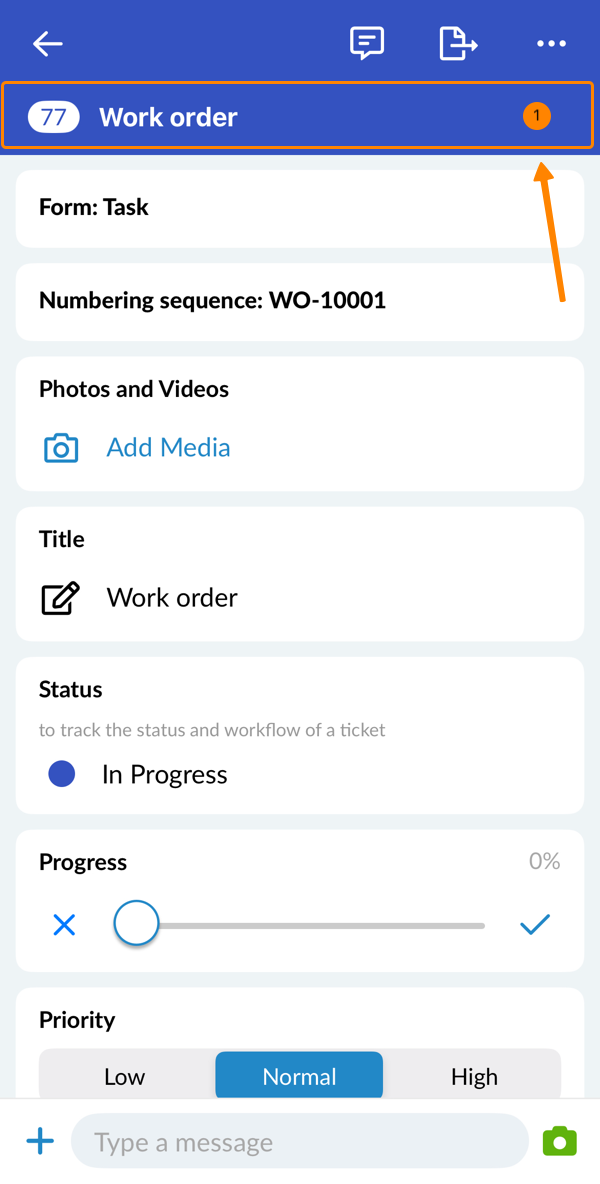The width and height of the screenshot is (600, 1184).
Task: Tap the Add Media link
Action: 168,448
